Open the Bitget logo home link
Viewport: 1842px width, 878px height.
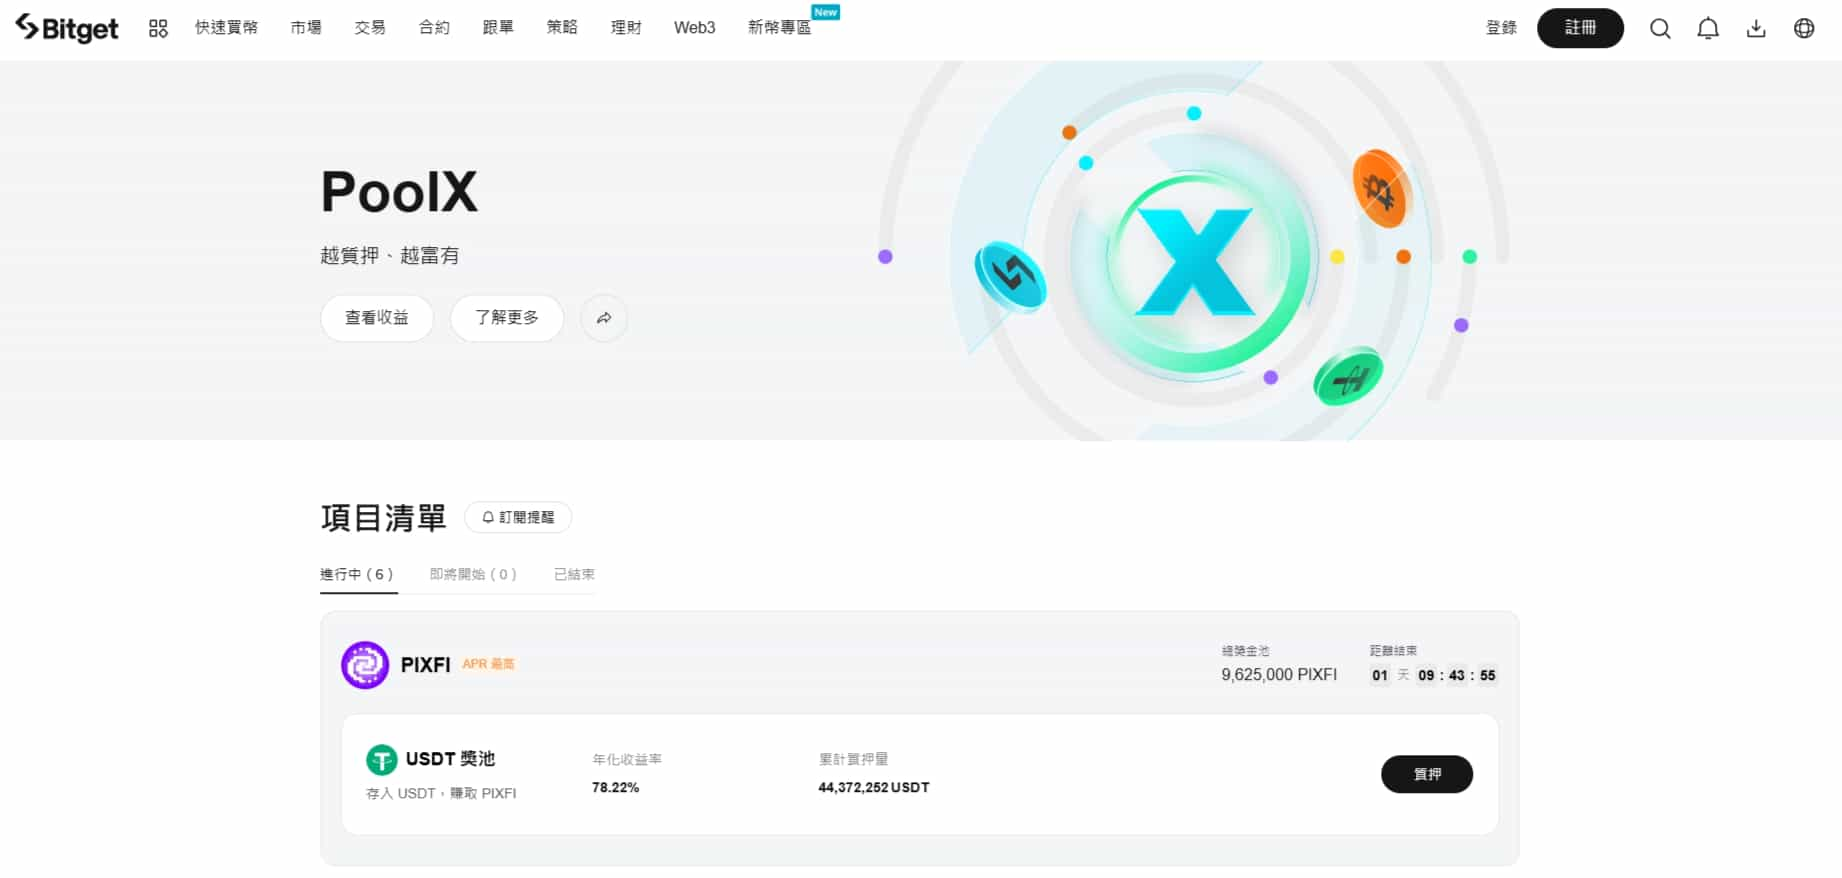(x=67, y=29)
